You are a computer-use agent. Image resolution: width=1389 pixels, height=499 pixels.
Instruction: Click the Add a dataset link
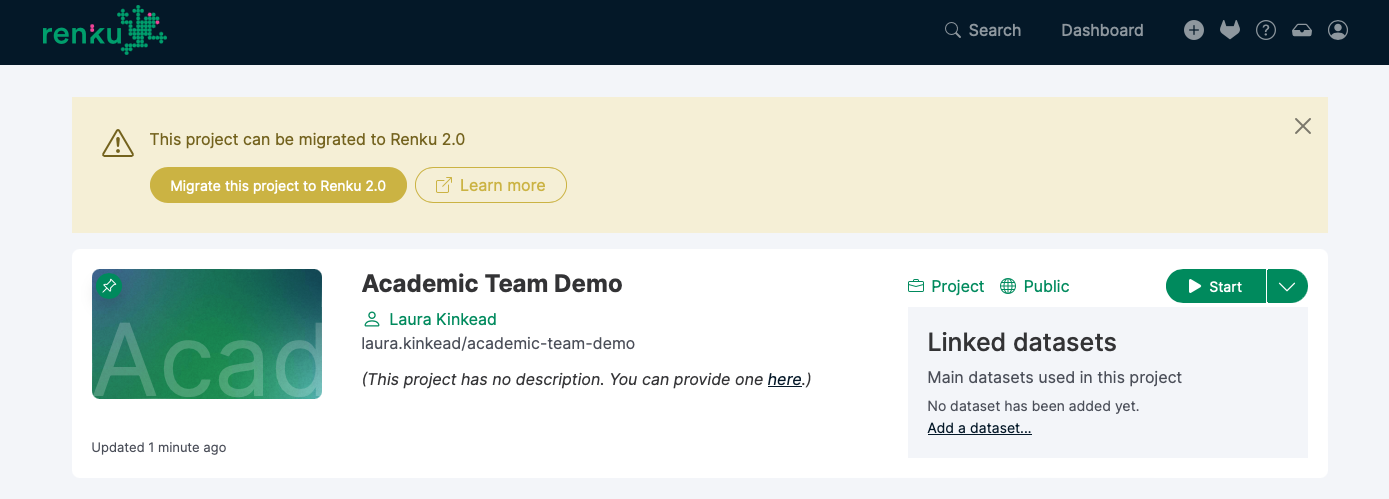pos(979,428)
